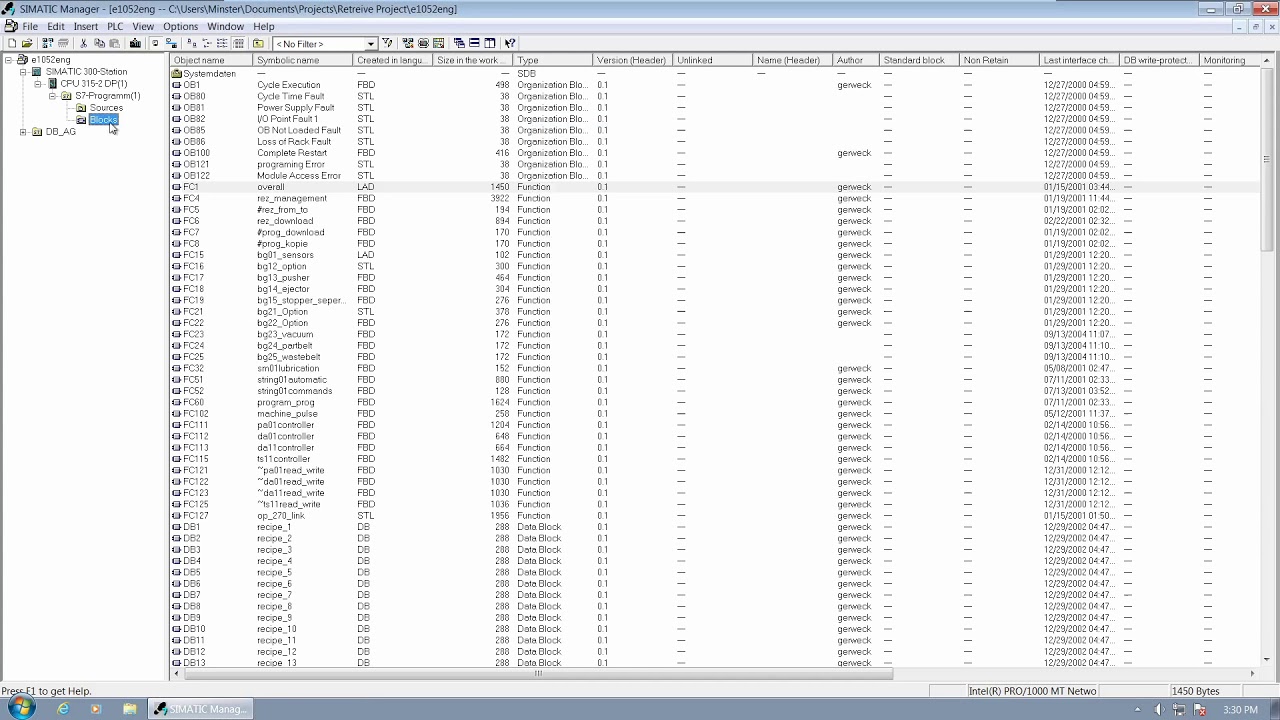Open the PLC menu
1280x720 pixels.
tap(115, 26)
